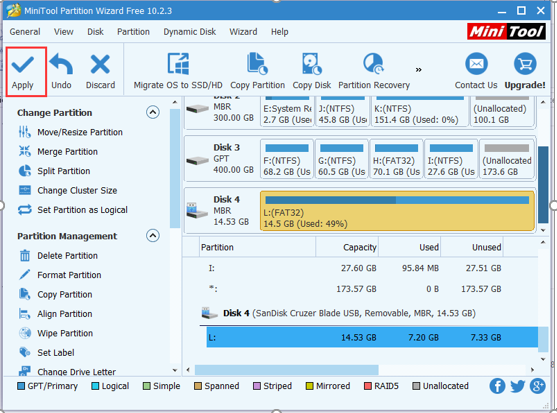This screenshot has width=557, height=413.
Task: Choose Copy Partition in sidebar list
Action: 55,295
